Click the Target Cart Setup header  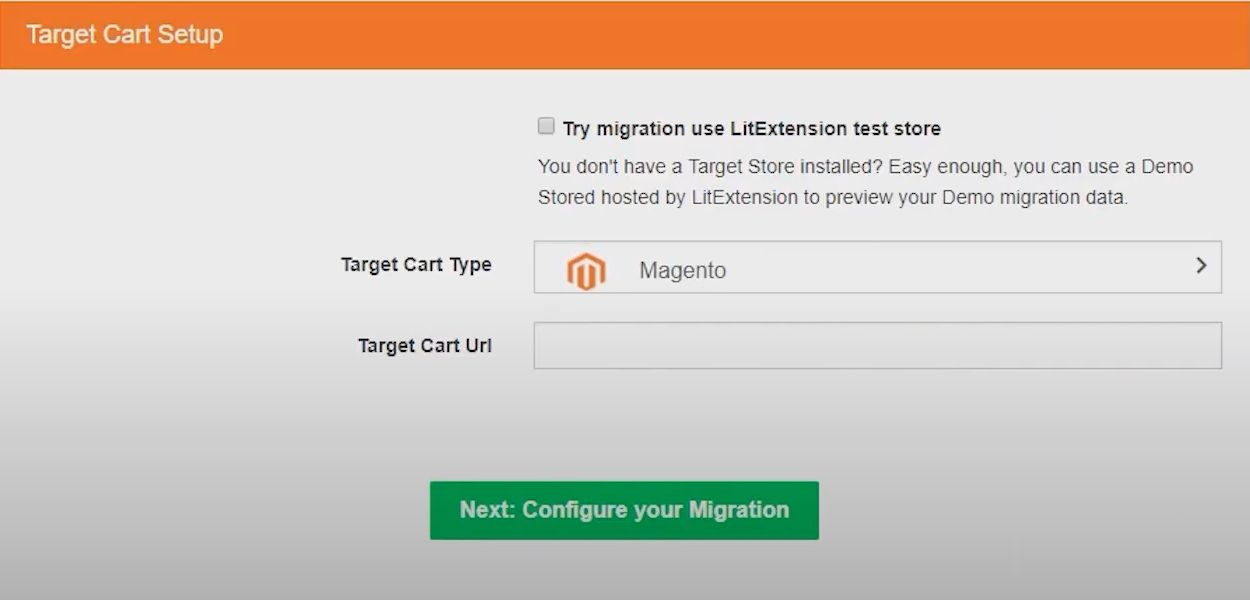click(x=124, y=33)
